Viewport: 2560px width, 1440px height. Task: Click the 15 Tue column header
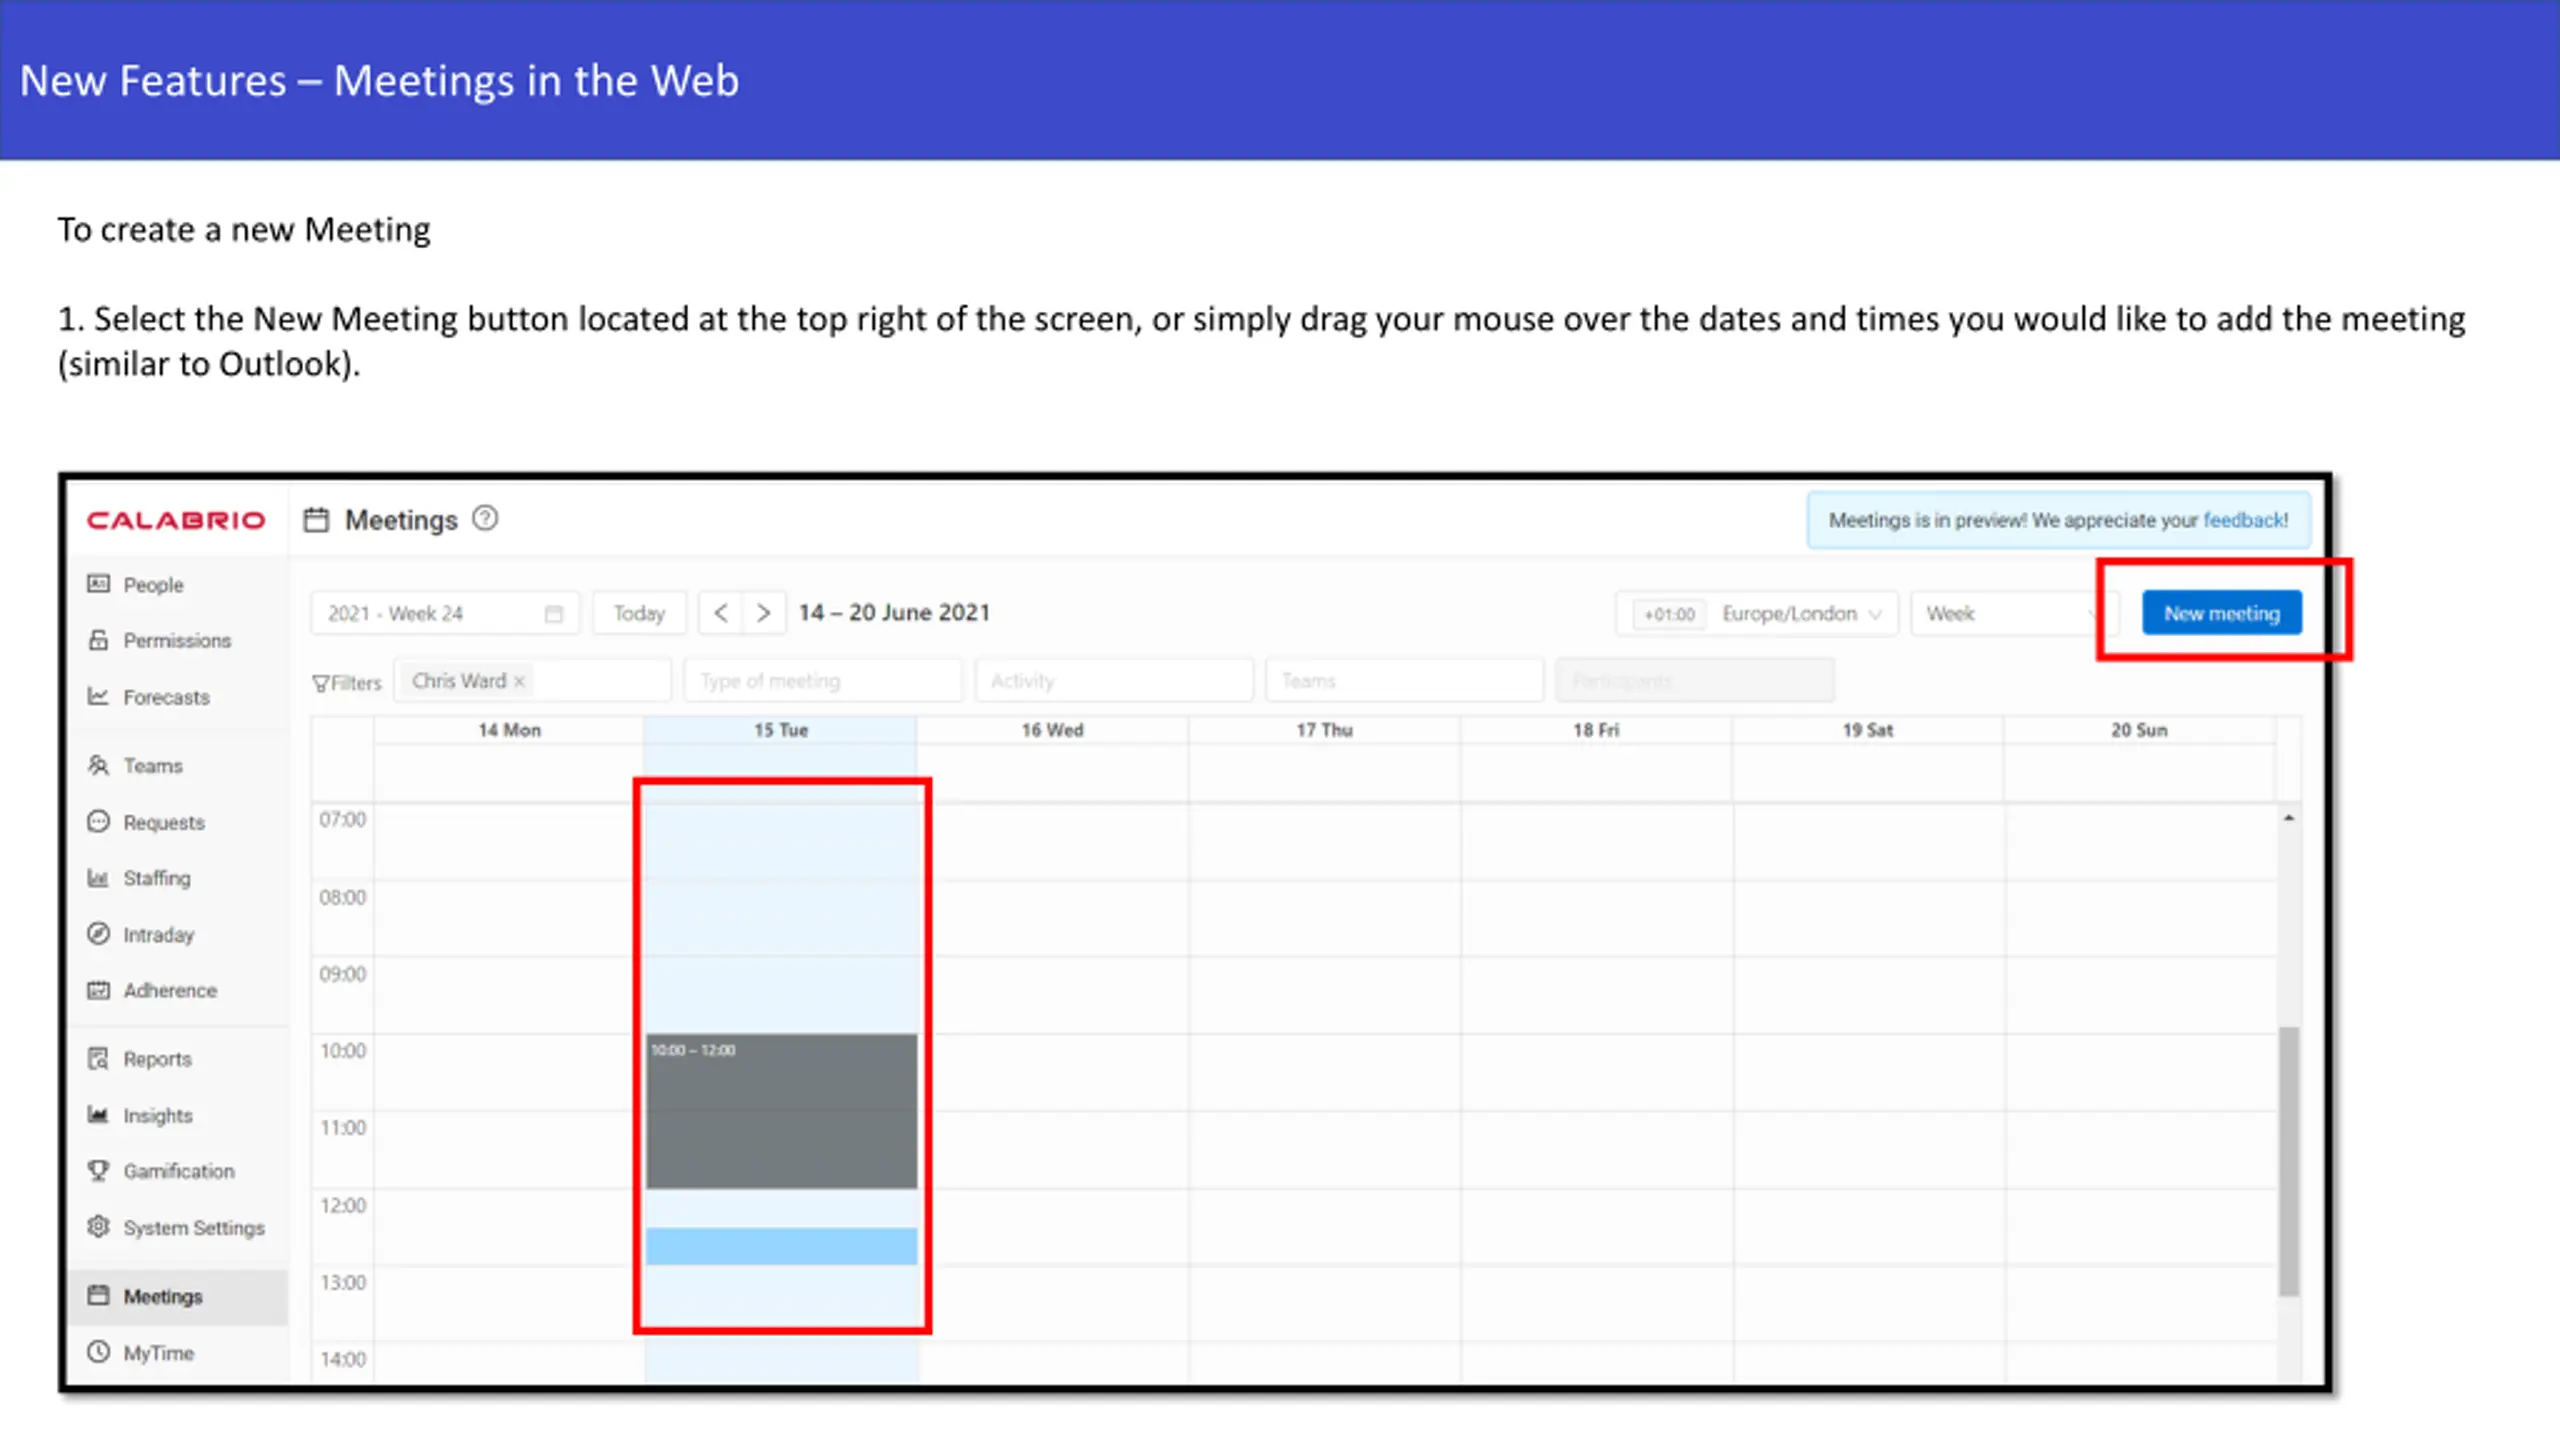point(781,730)
